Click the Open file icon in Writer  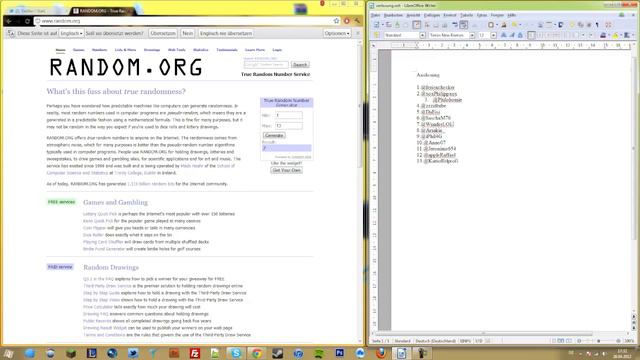tap(389, 25)
